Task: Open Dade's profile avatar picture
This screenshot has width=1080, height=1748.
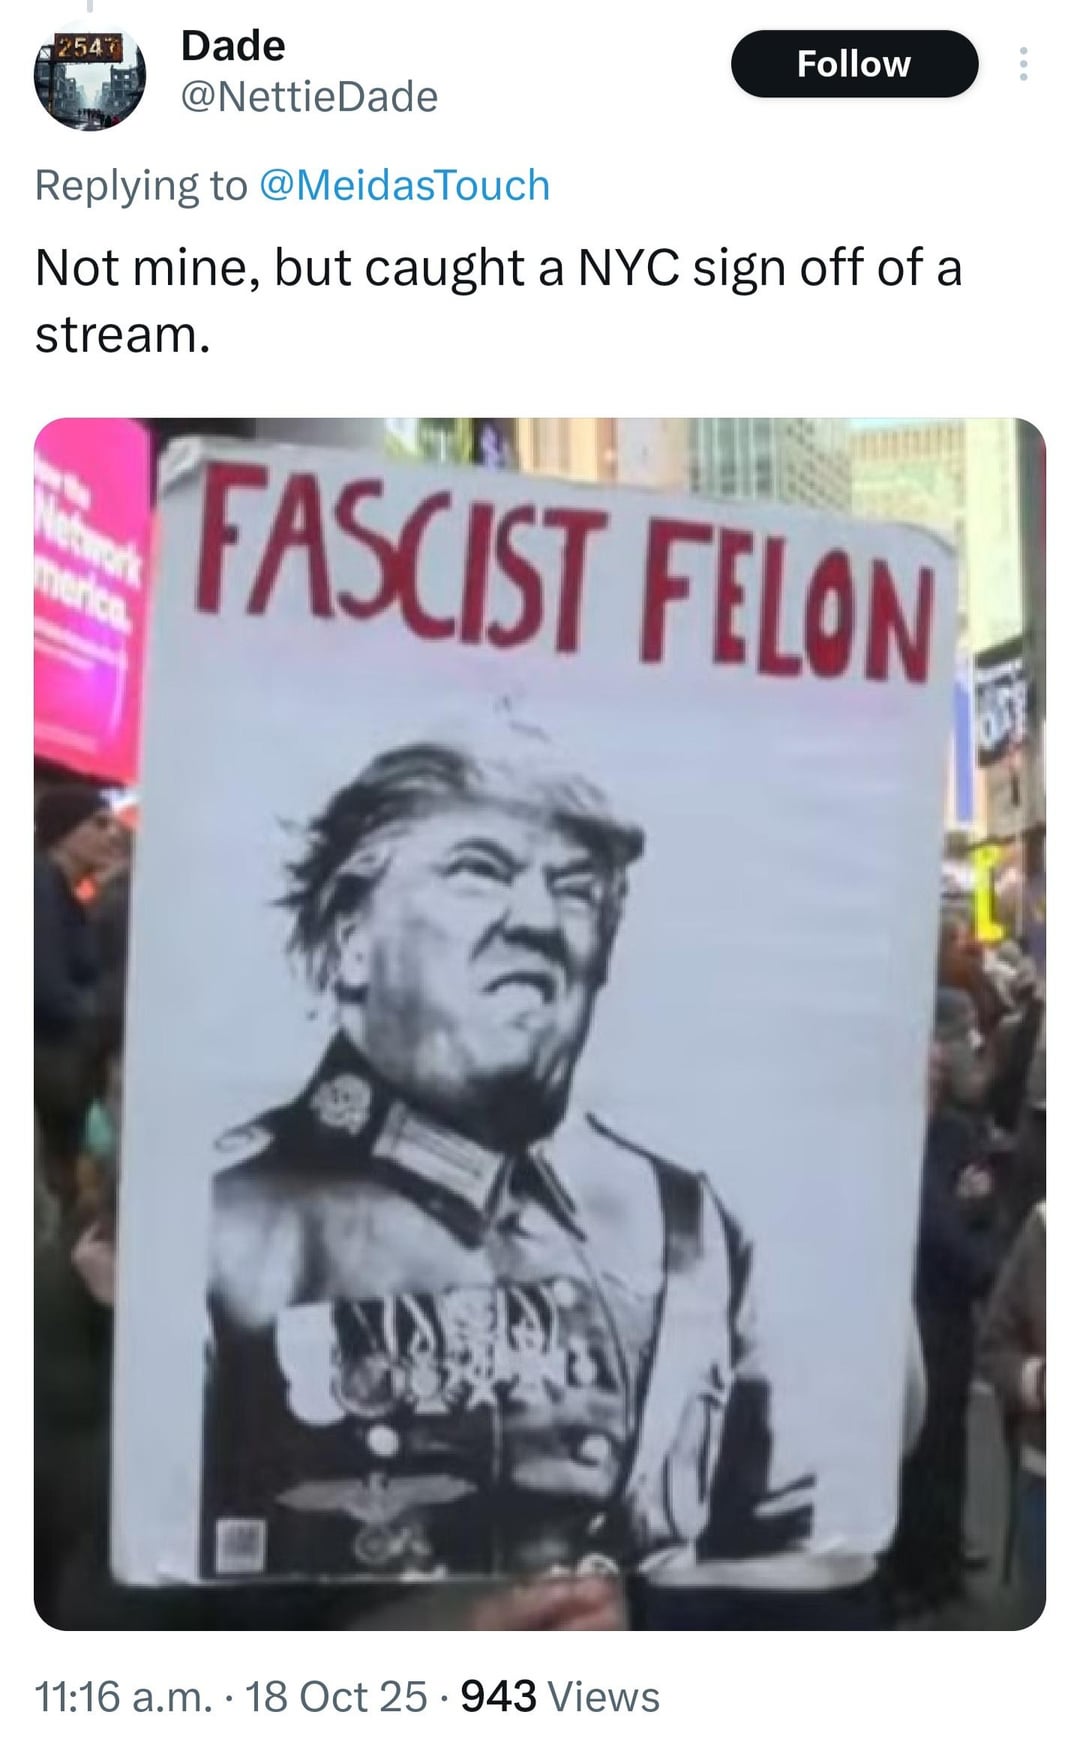Action: tap(90, 76)
